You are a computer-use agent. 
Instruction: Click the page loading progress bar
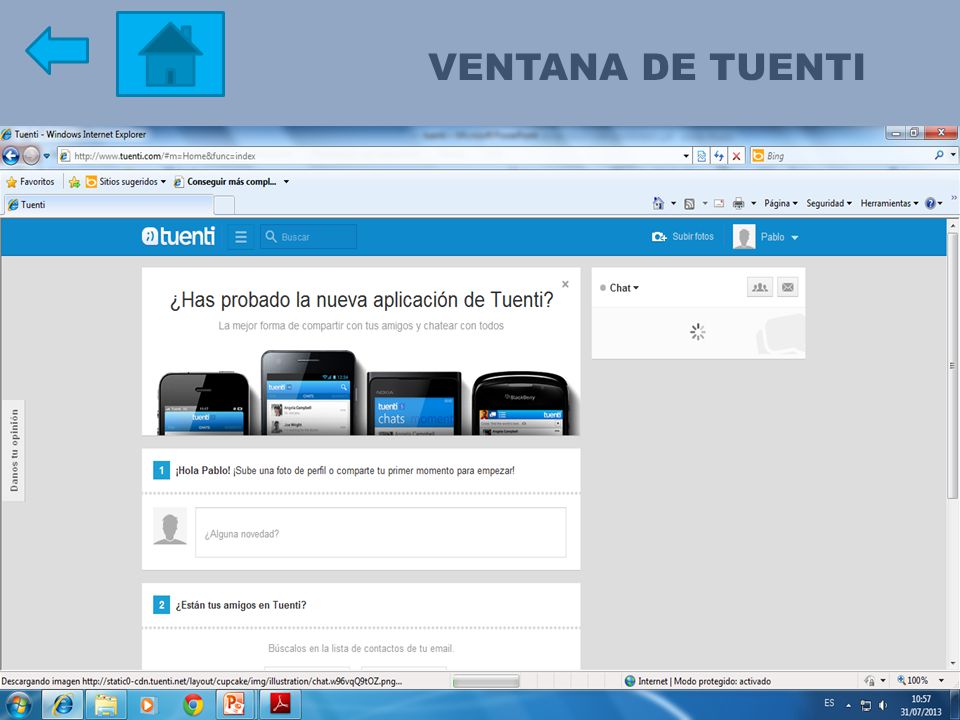pyautogui.click(x=486, y=681)
